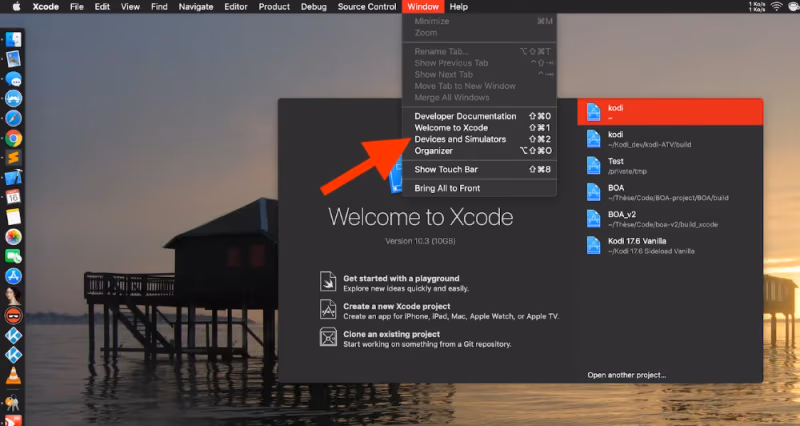Open the App Store from Dock
This screenshot has width=800, height=426.
pos(13,276)
